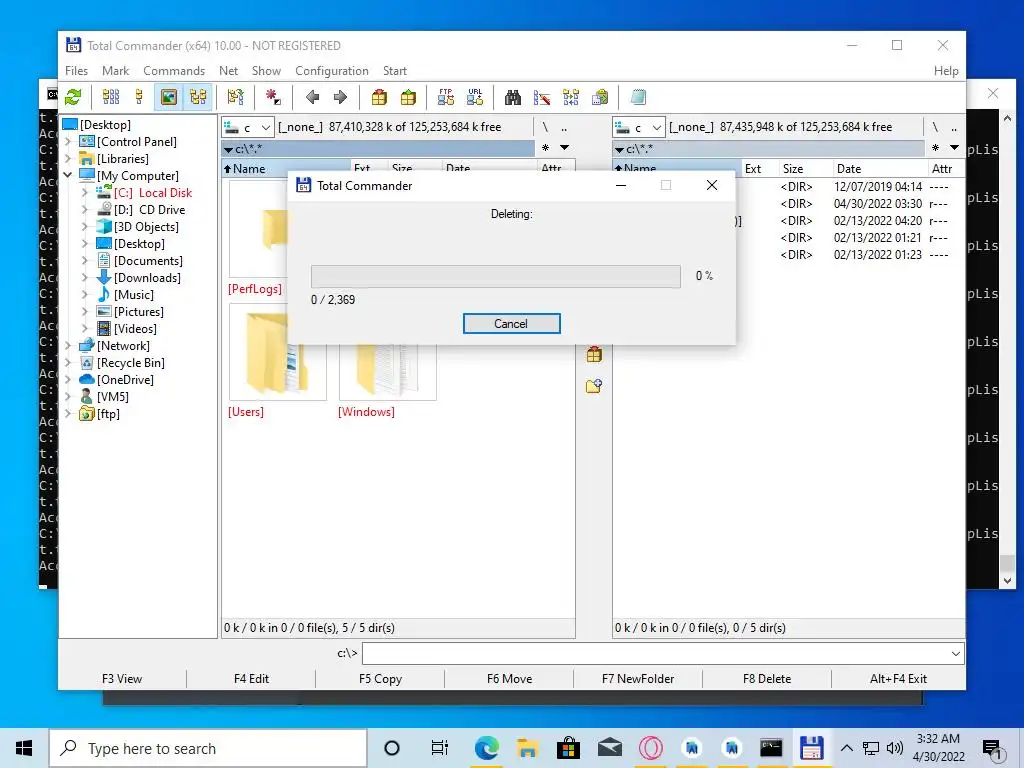Click the F7 NewFolder button
The width and height of the screenshot is (1024, 768).
click(x=638, y=679)
